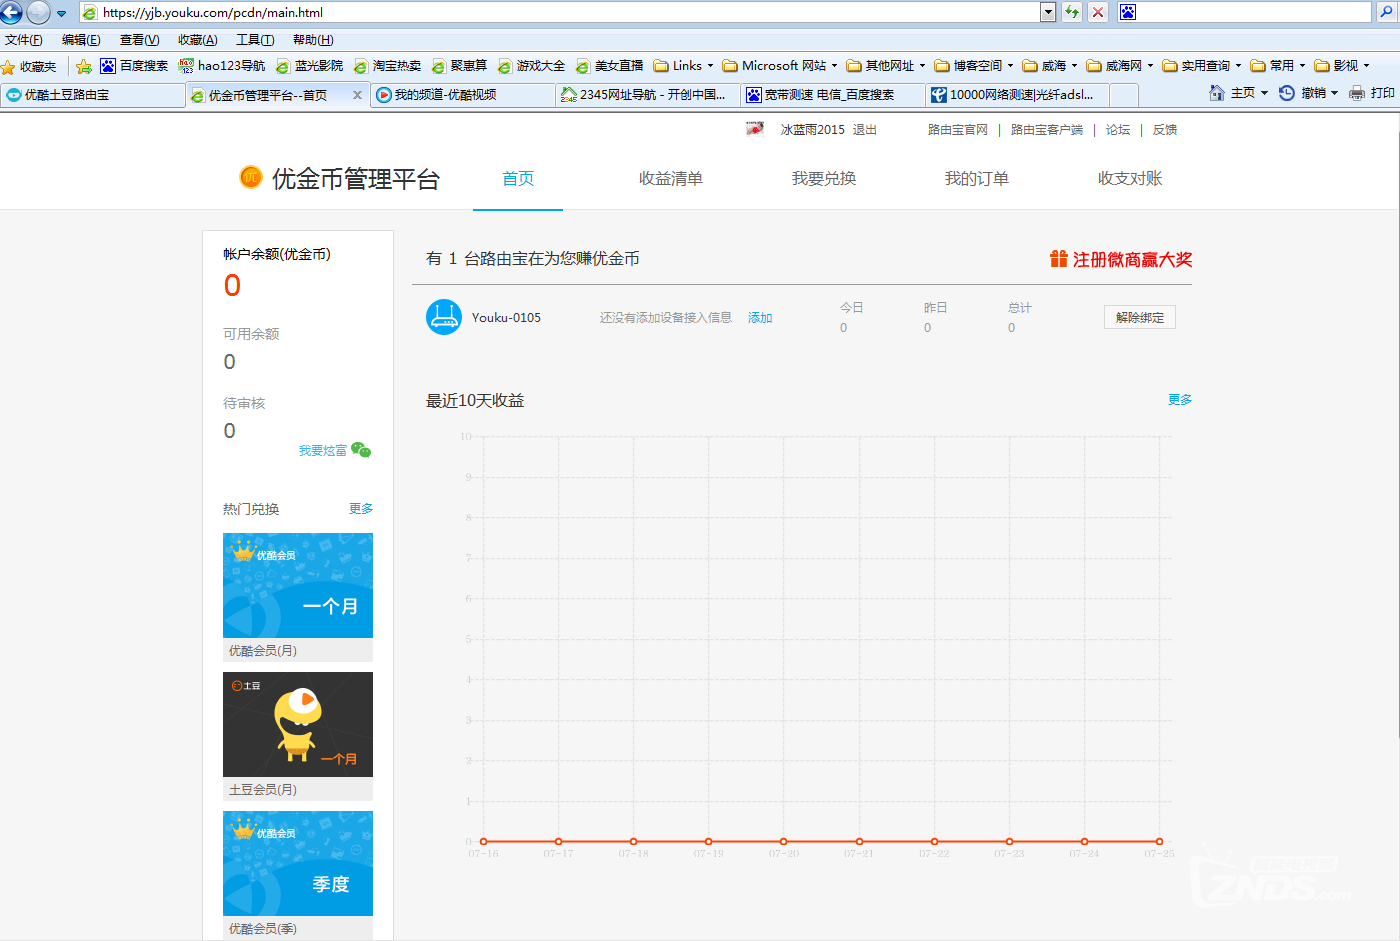Open the 游戏大全 bookmark
This screenshot has width=1400, height=941.
(531, 66)
